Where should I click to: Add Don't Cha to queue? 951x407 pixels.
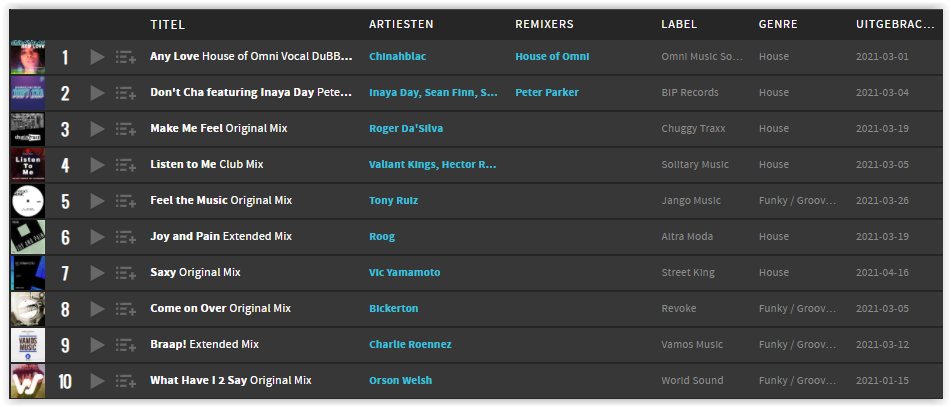(126, 93)
